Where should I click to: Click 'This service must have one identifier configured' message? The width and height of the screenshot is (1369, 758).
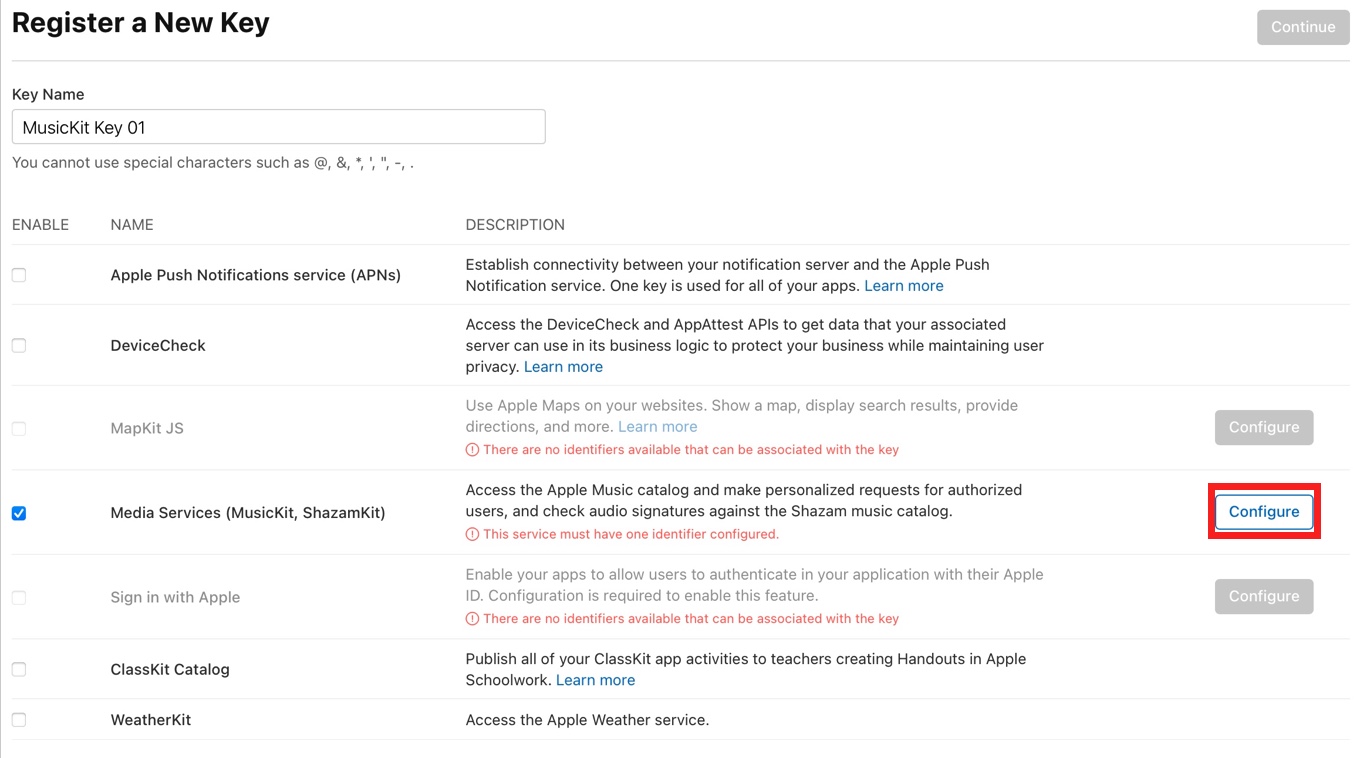[631, 534]
